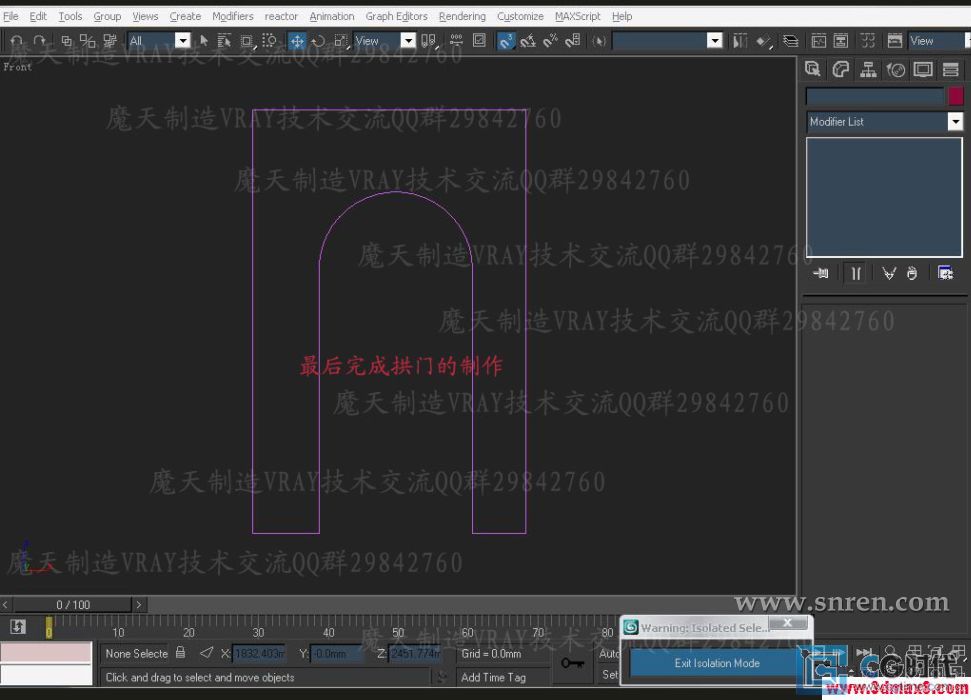971x700 pixels.
Task: Switch to the Hierarchy panel tab
Action: pos(868,69)
